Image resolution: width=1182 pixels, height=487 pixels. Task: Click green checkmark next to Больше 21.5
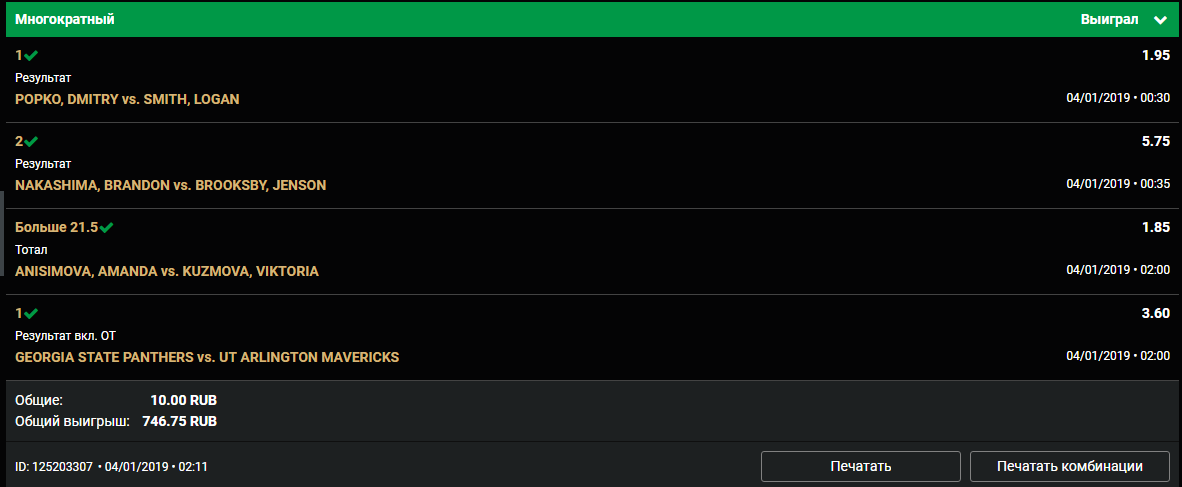107,228
